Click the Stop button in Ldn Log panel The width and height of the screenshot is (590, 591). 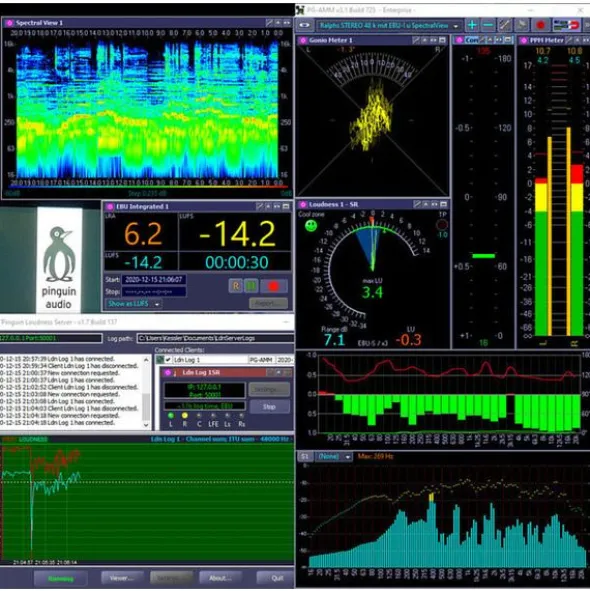(269, 407)
